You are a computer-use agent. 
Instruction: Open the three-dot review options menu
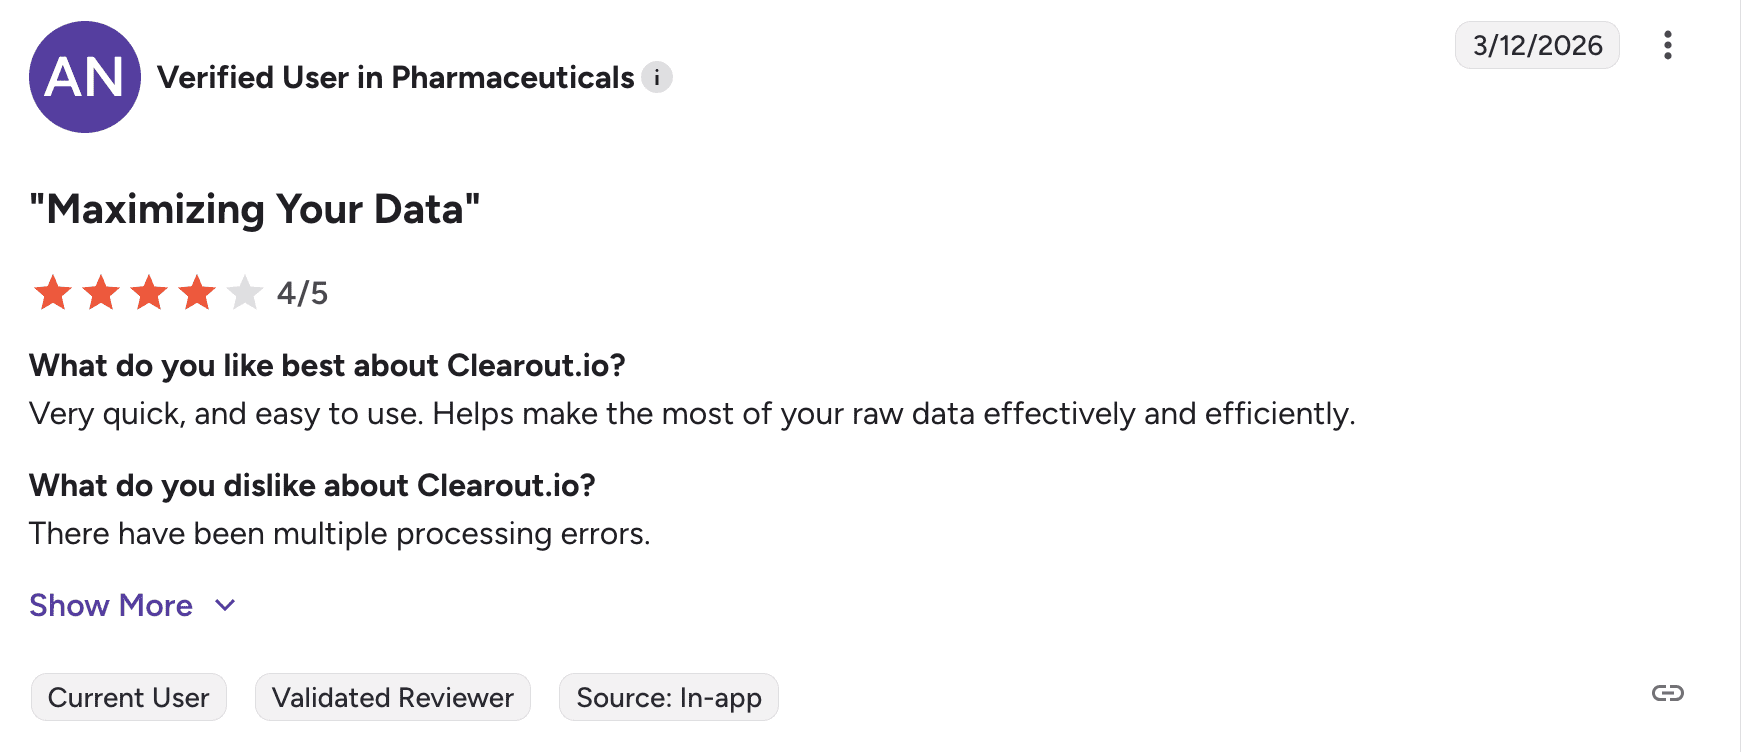1667,45
